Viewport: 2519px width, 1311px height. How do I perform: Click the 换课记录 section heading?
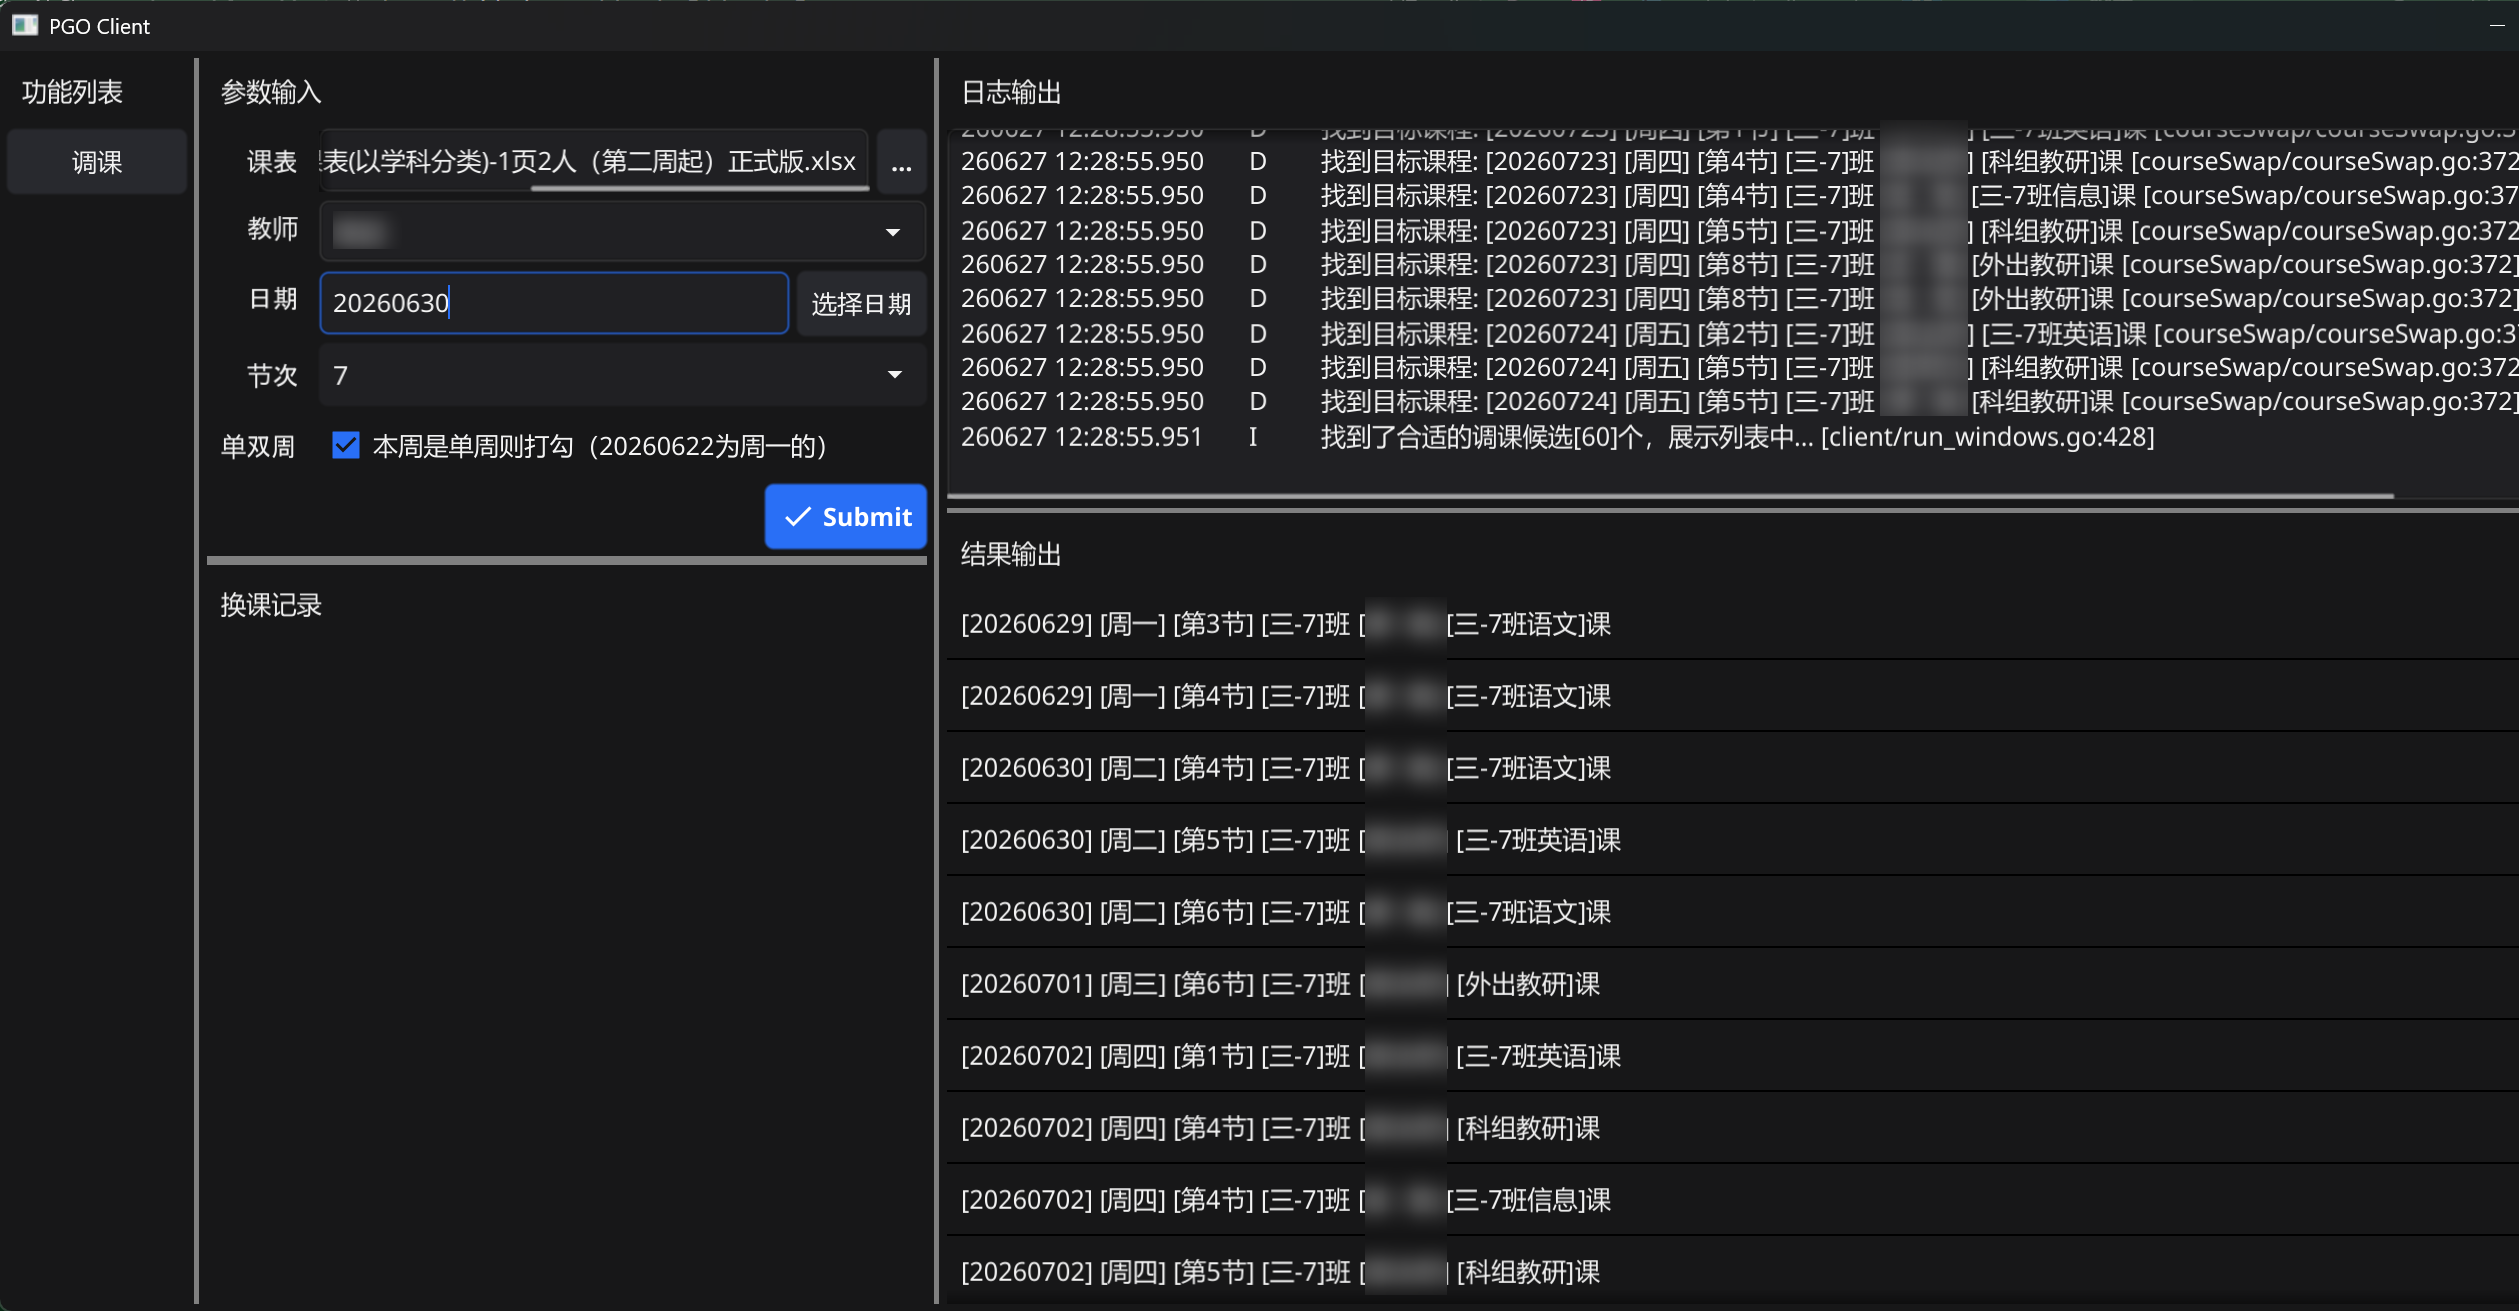[x=271, y=605]
